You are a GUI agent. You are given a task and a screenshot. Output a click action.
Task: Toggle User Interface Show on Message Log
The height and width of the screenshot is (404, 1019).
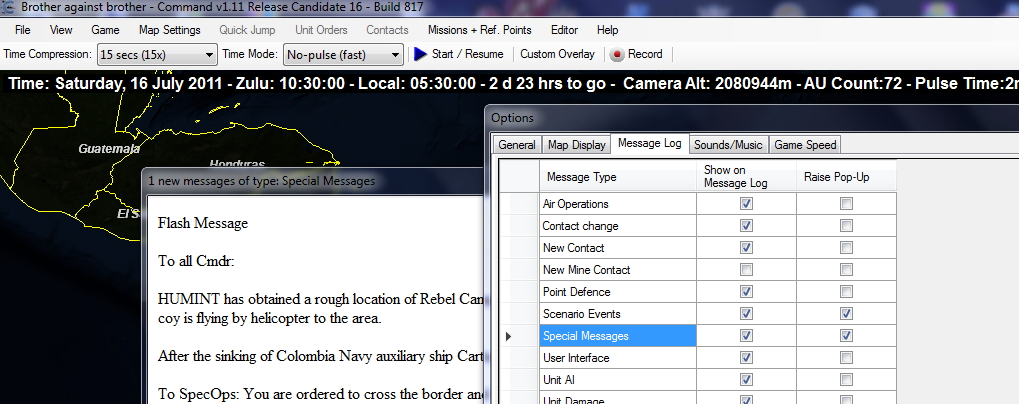(746, 358)
